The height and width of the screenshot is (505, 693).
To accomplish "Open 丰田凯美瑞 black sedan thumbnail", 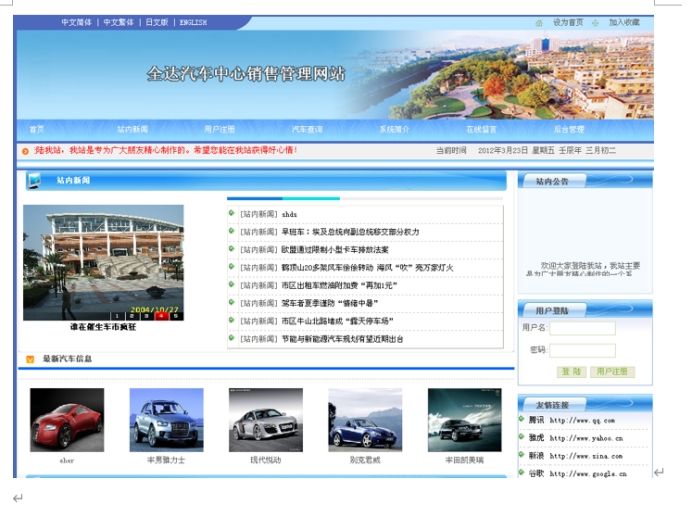I will click(x=465, y=420).
